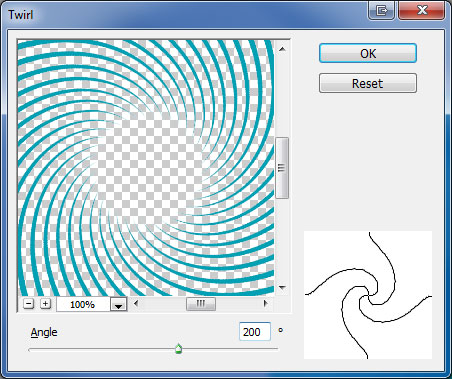Close the Twirl dialog with X

[422, 10]
